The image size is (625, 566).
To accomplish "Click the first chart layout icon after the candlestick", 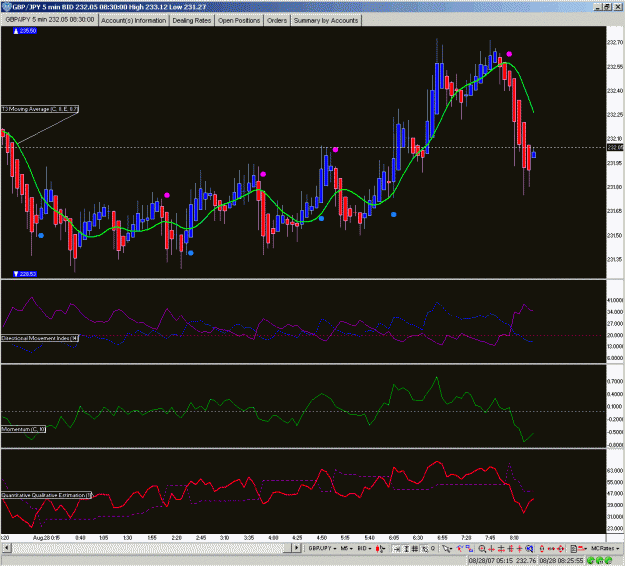I will pyautogui.click(x=397, y=549).
